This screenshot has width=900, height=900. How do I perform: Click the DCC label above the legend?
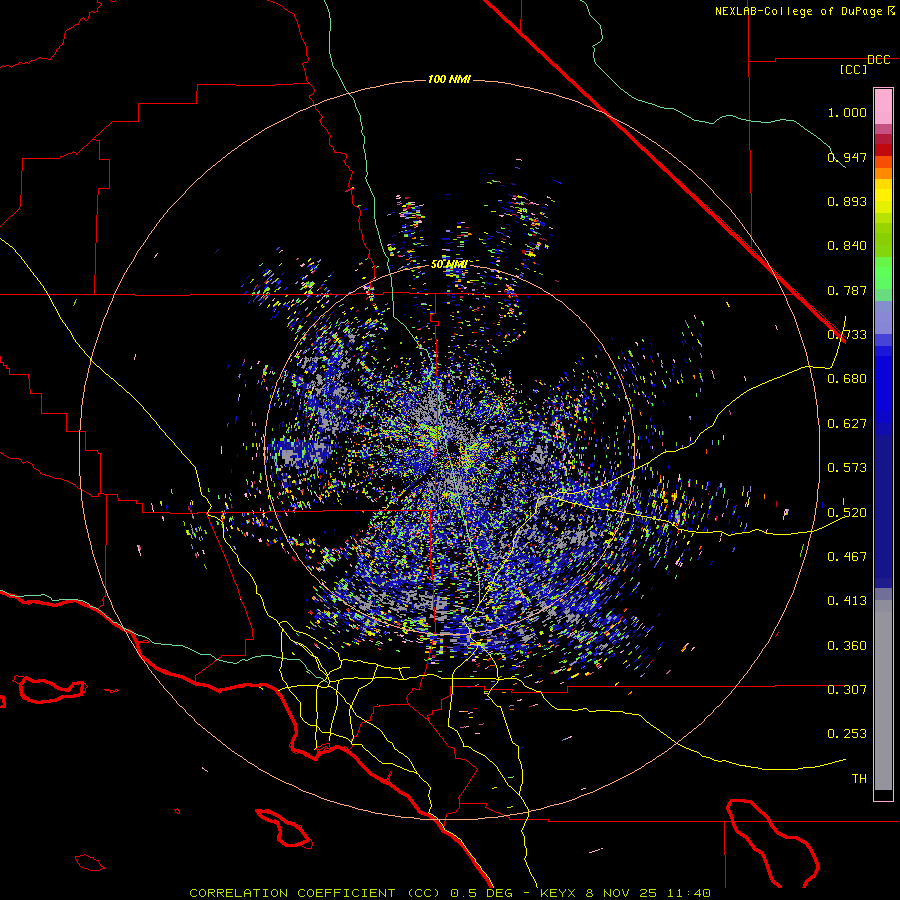pyautogui.click(x=879, y=60)
